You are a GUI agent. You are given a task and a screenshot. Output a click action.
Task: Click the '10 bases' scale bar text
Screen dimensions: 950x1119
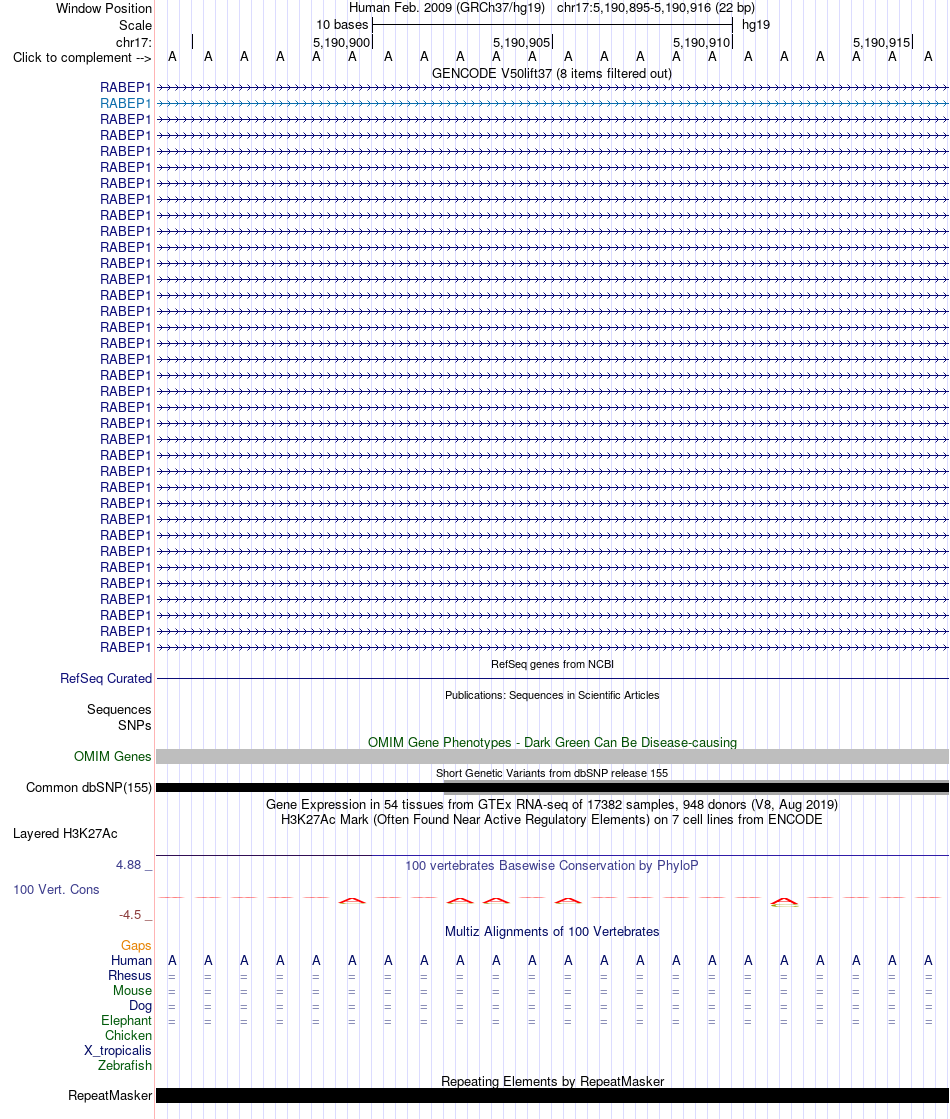pyautogui.click(x=343, y=25)
